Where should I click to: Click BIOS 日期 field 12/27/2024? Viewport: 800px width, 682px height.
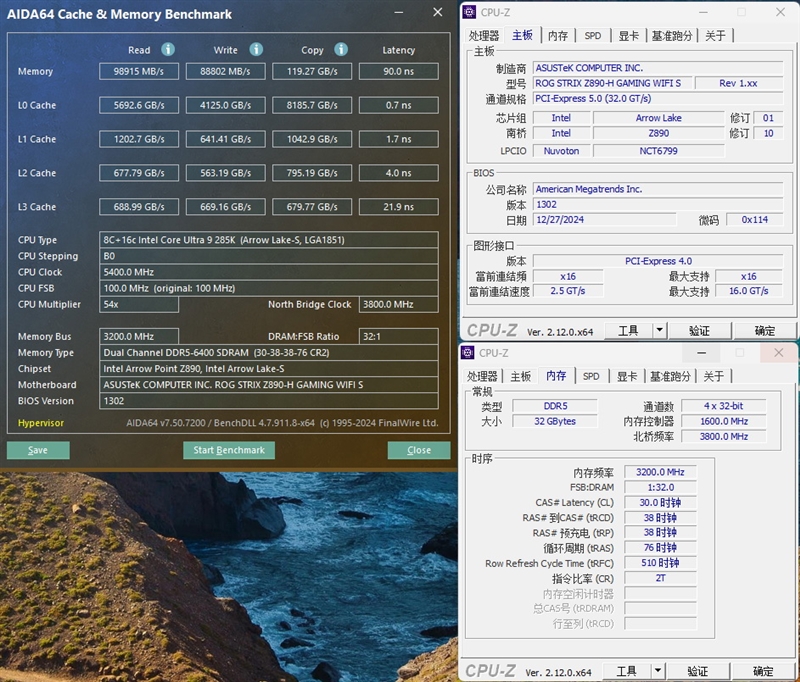(x=605, y=220)
